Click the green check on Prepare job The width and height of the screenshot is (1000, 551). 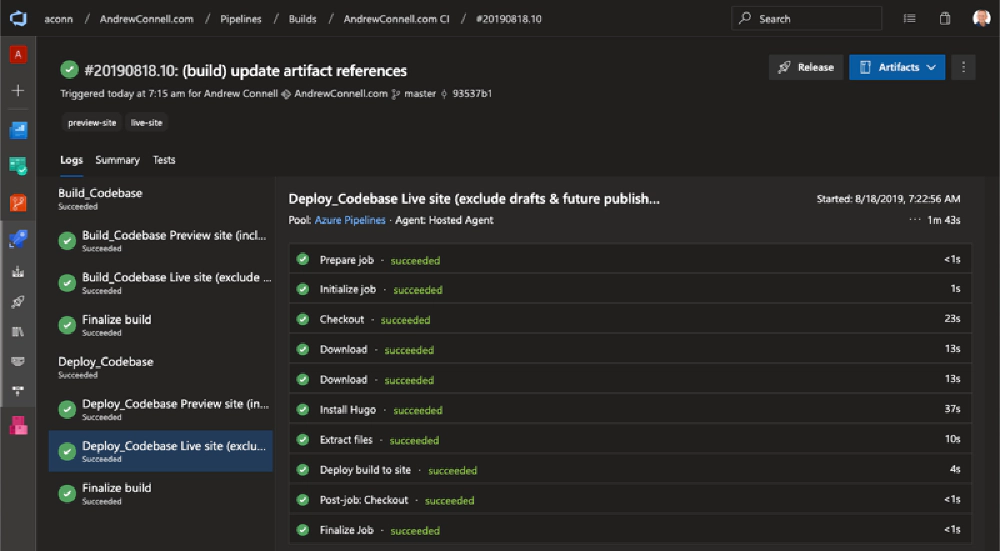click(303, 260)
